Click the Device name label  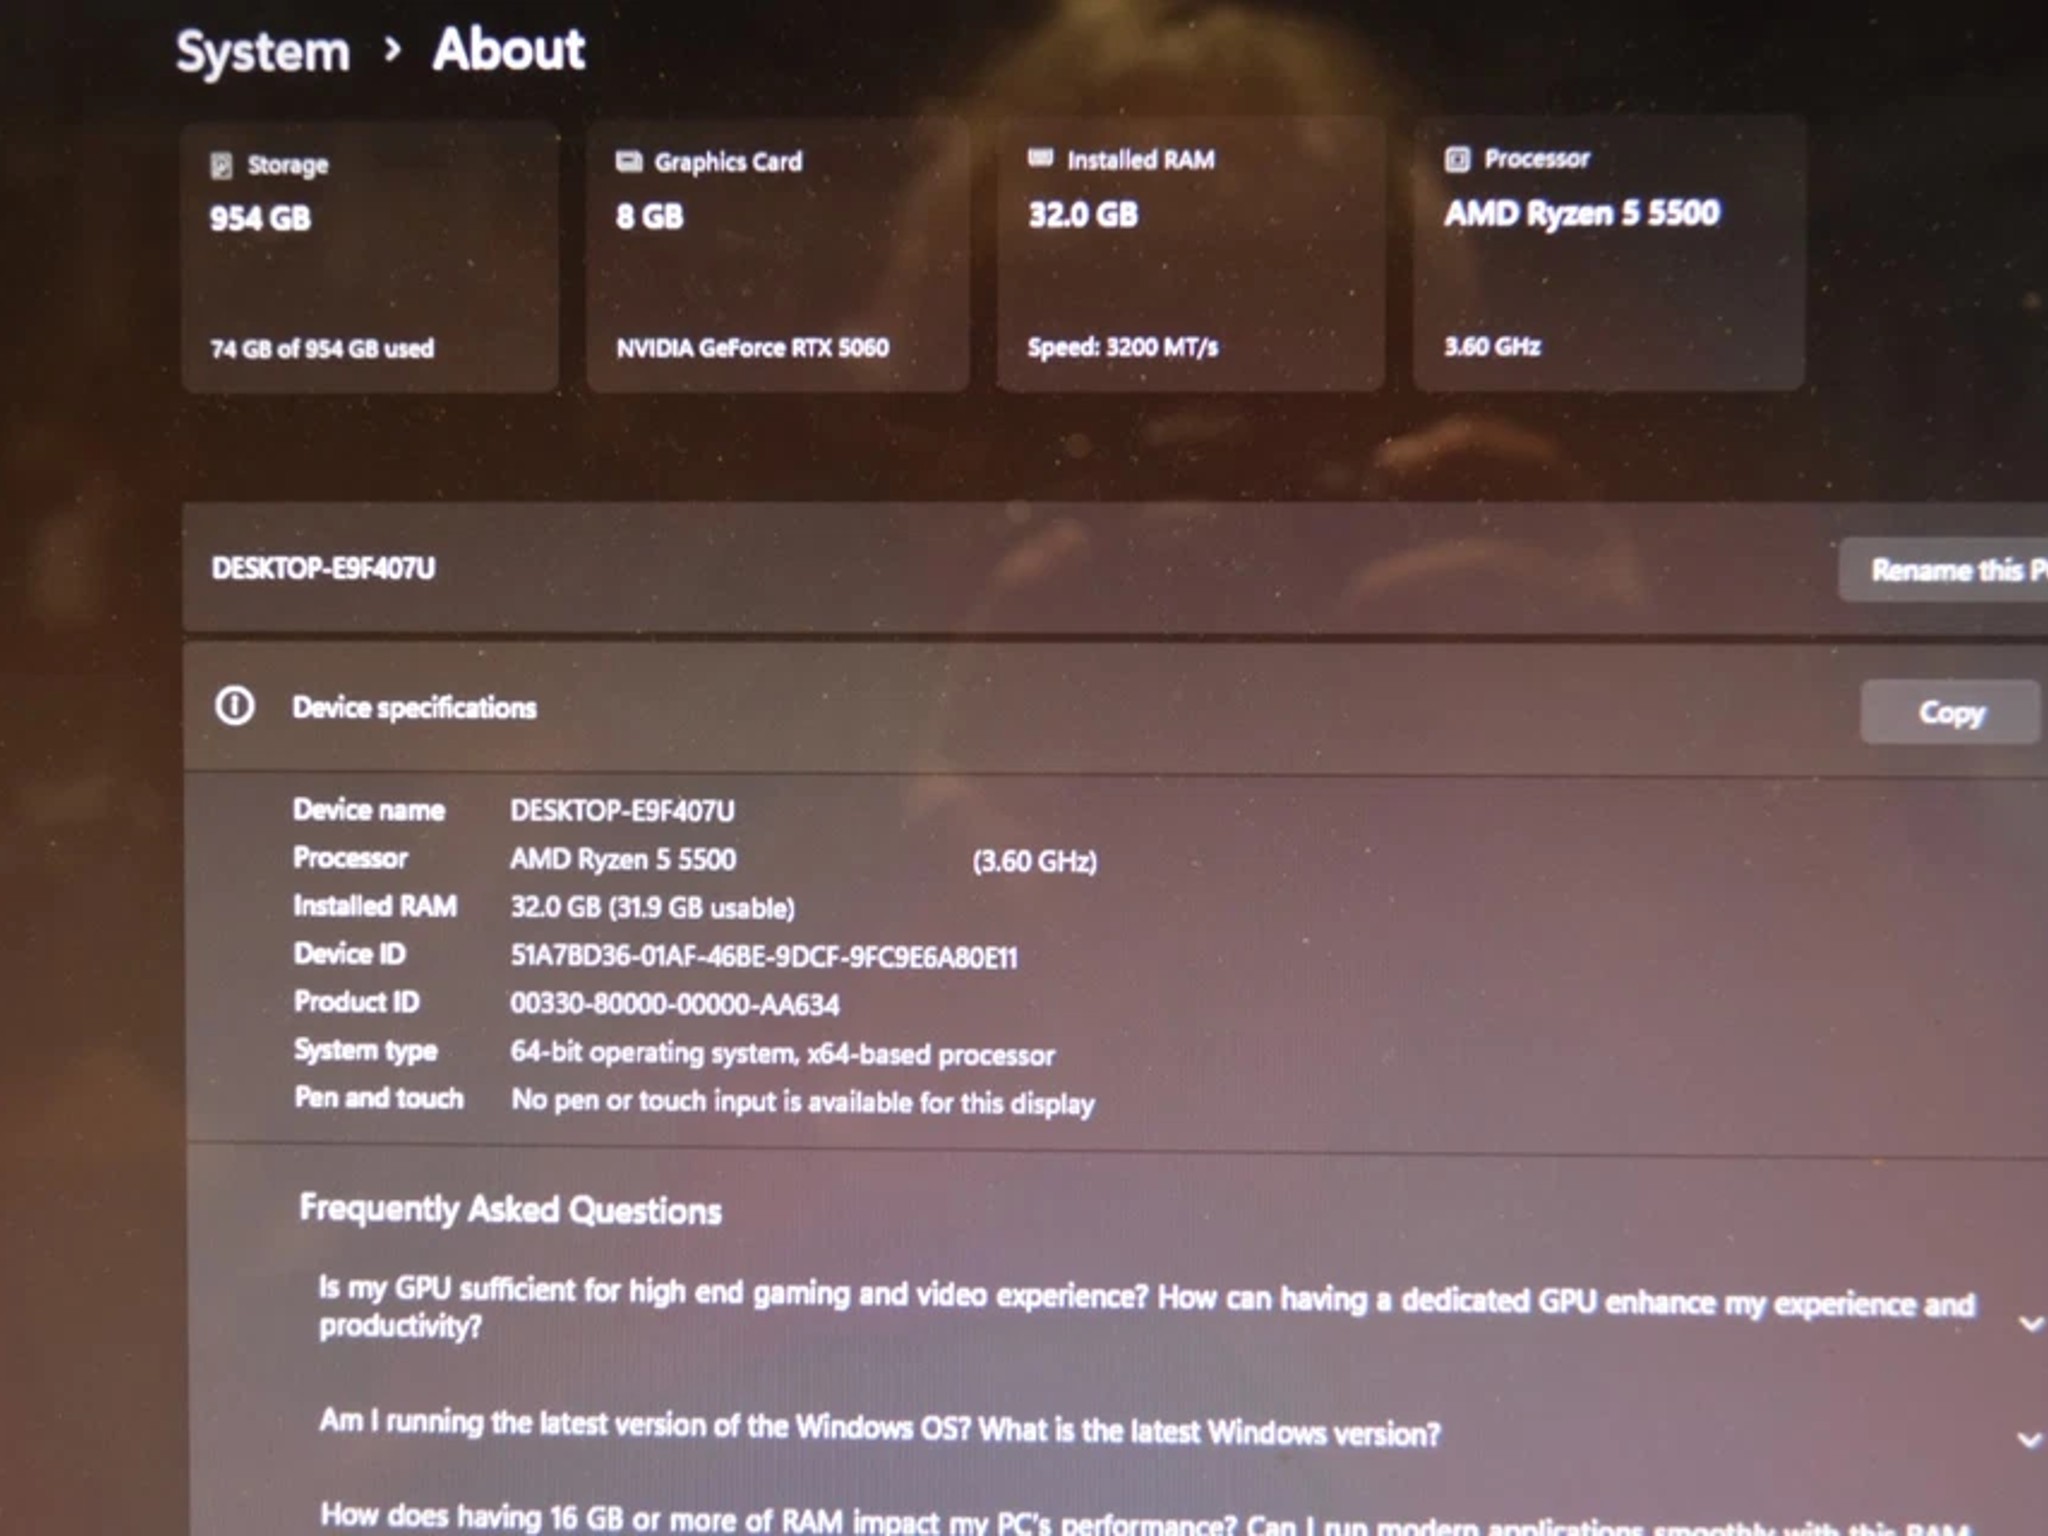369,809
